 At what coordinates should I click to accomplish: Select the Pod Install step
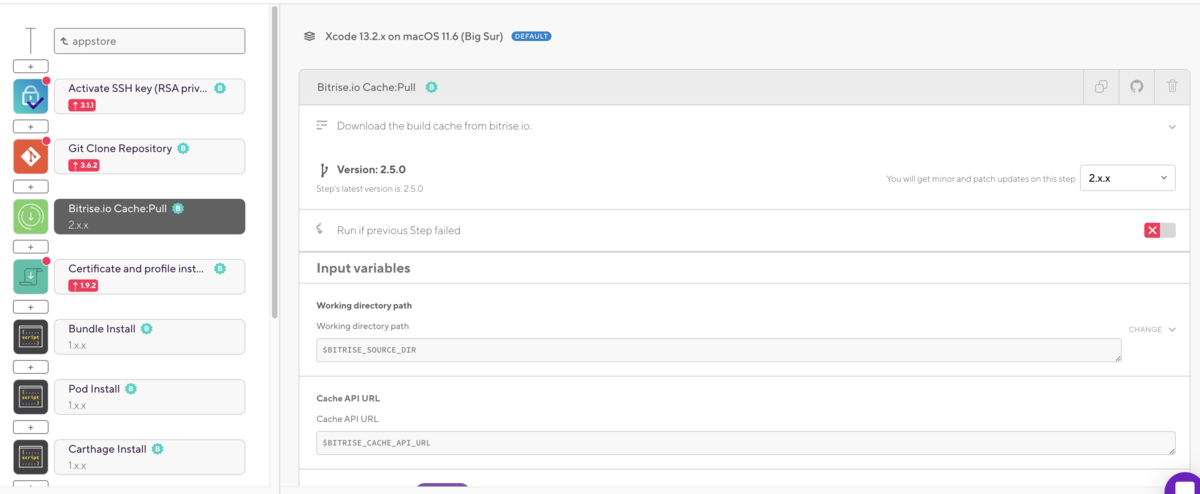(149, 396)
